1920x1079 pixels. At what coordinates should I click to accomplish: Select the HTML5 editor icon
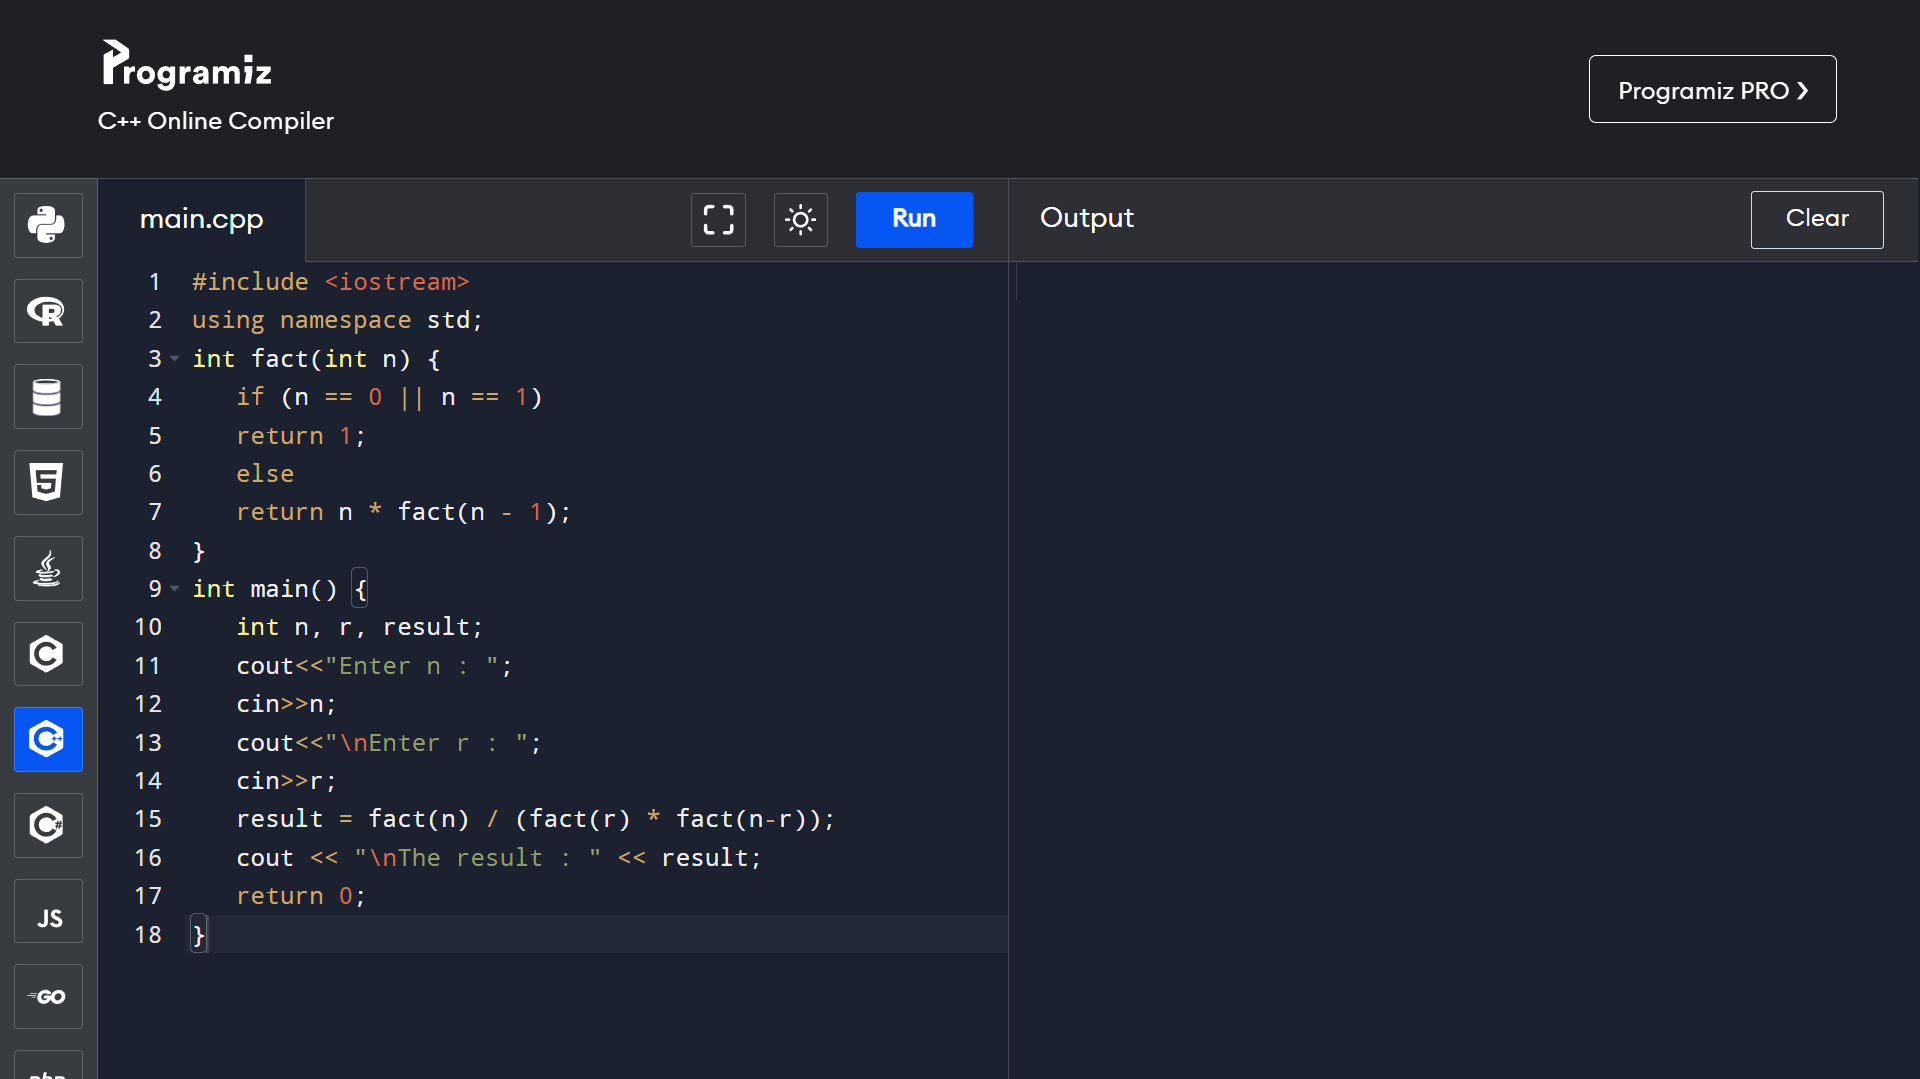click(x=48, y=483)
